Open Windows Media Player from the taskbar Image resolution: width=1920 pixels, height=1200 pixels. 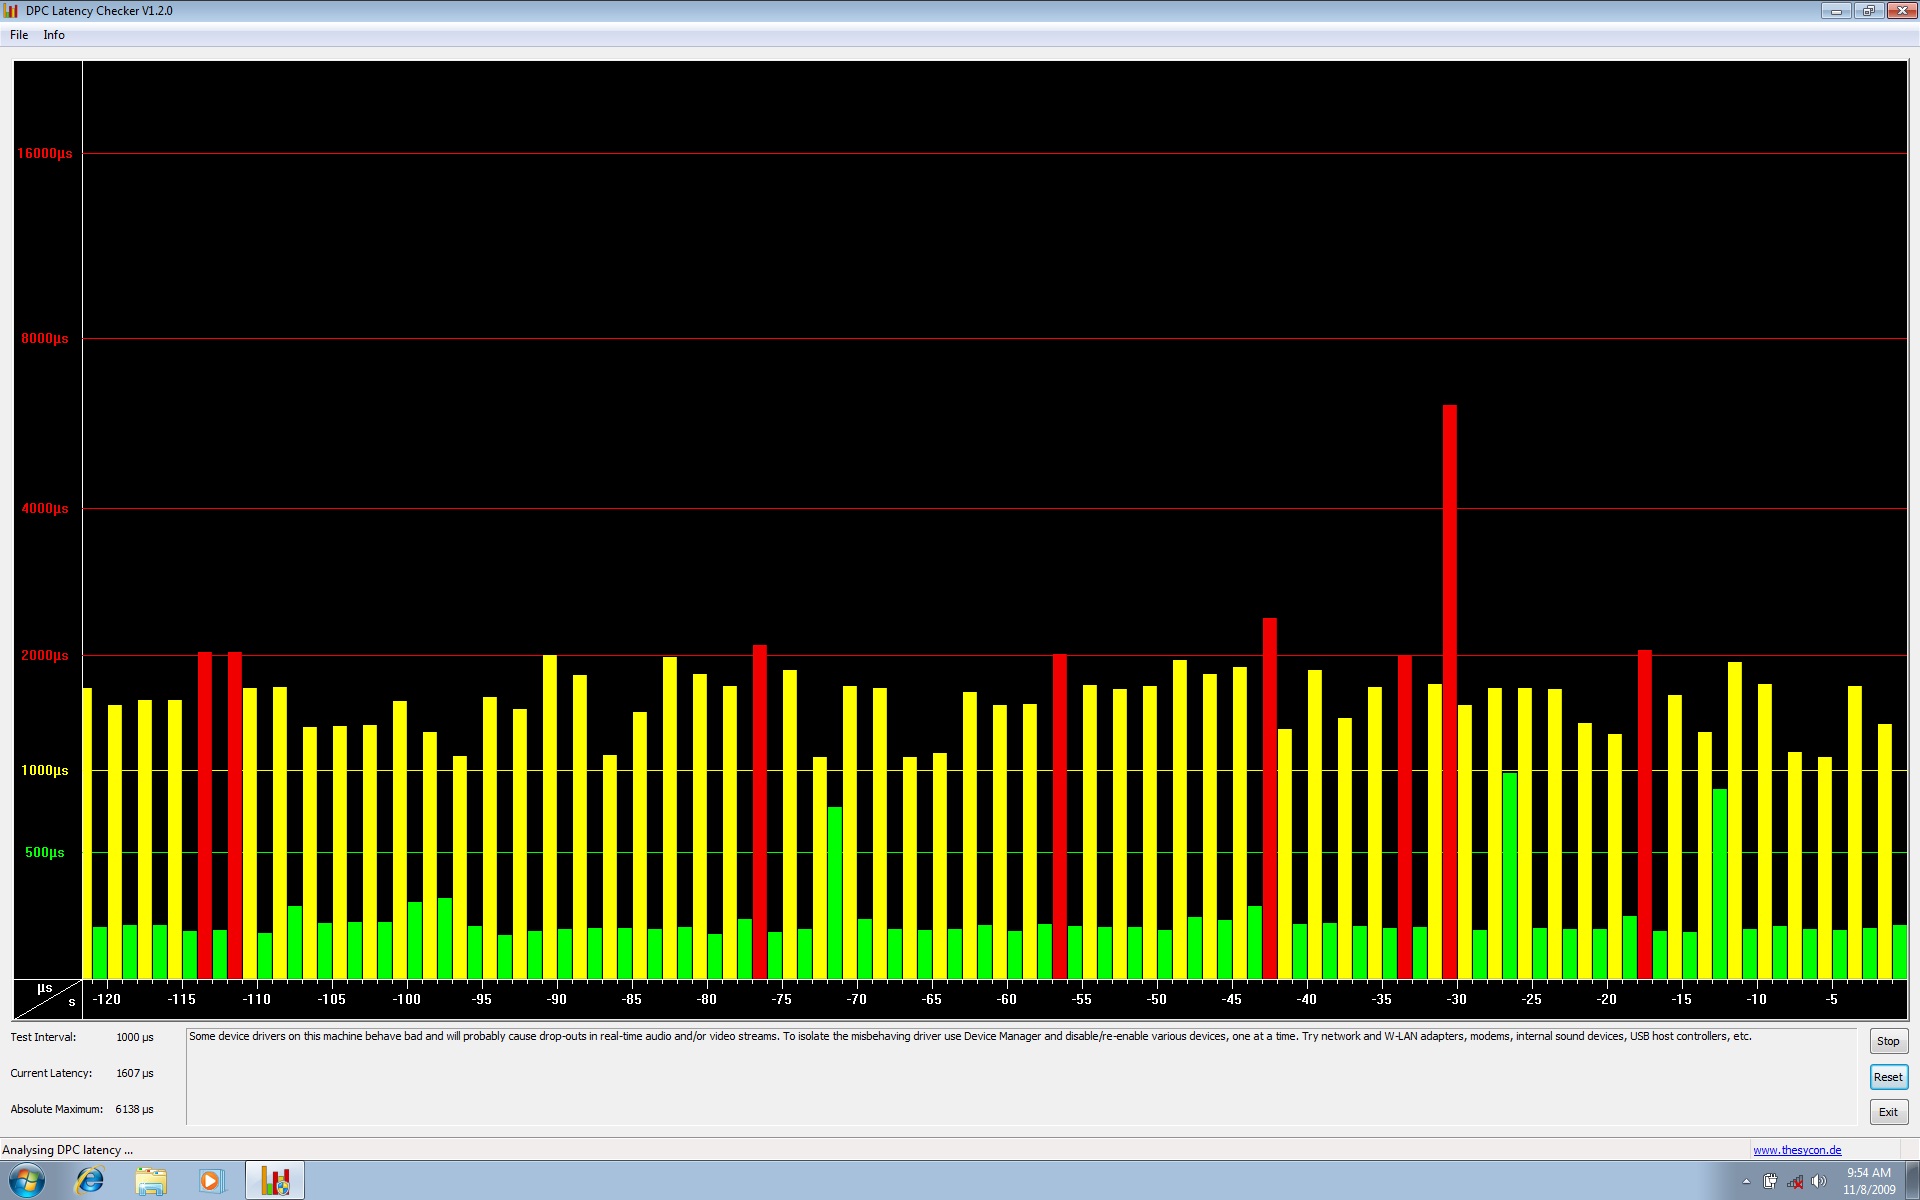click(x=211, y=1181)
